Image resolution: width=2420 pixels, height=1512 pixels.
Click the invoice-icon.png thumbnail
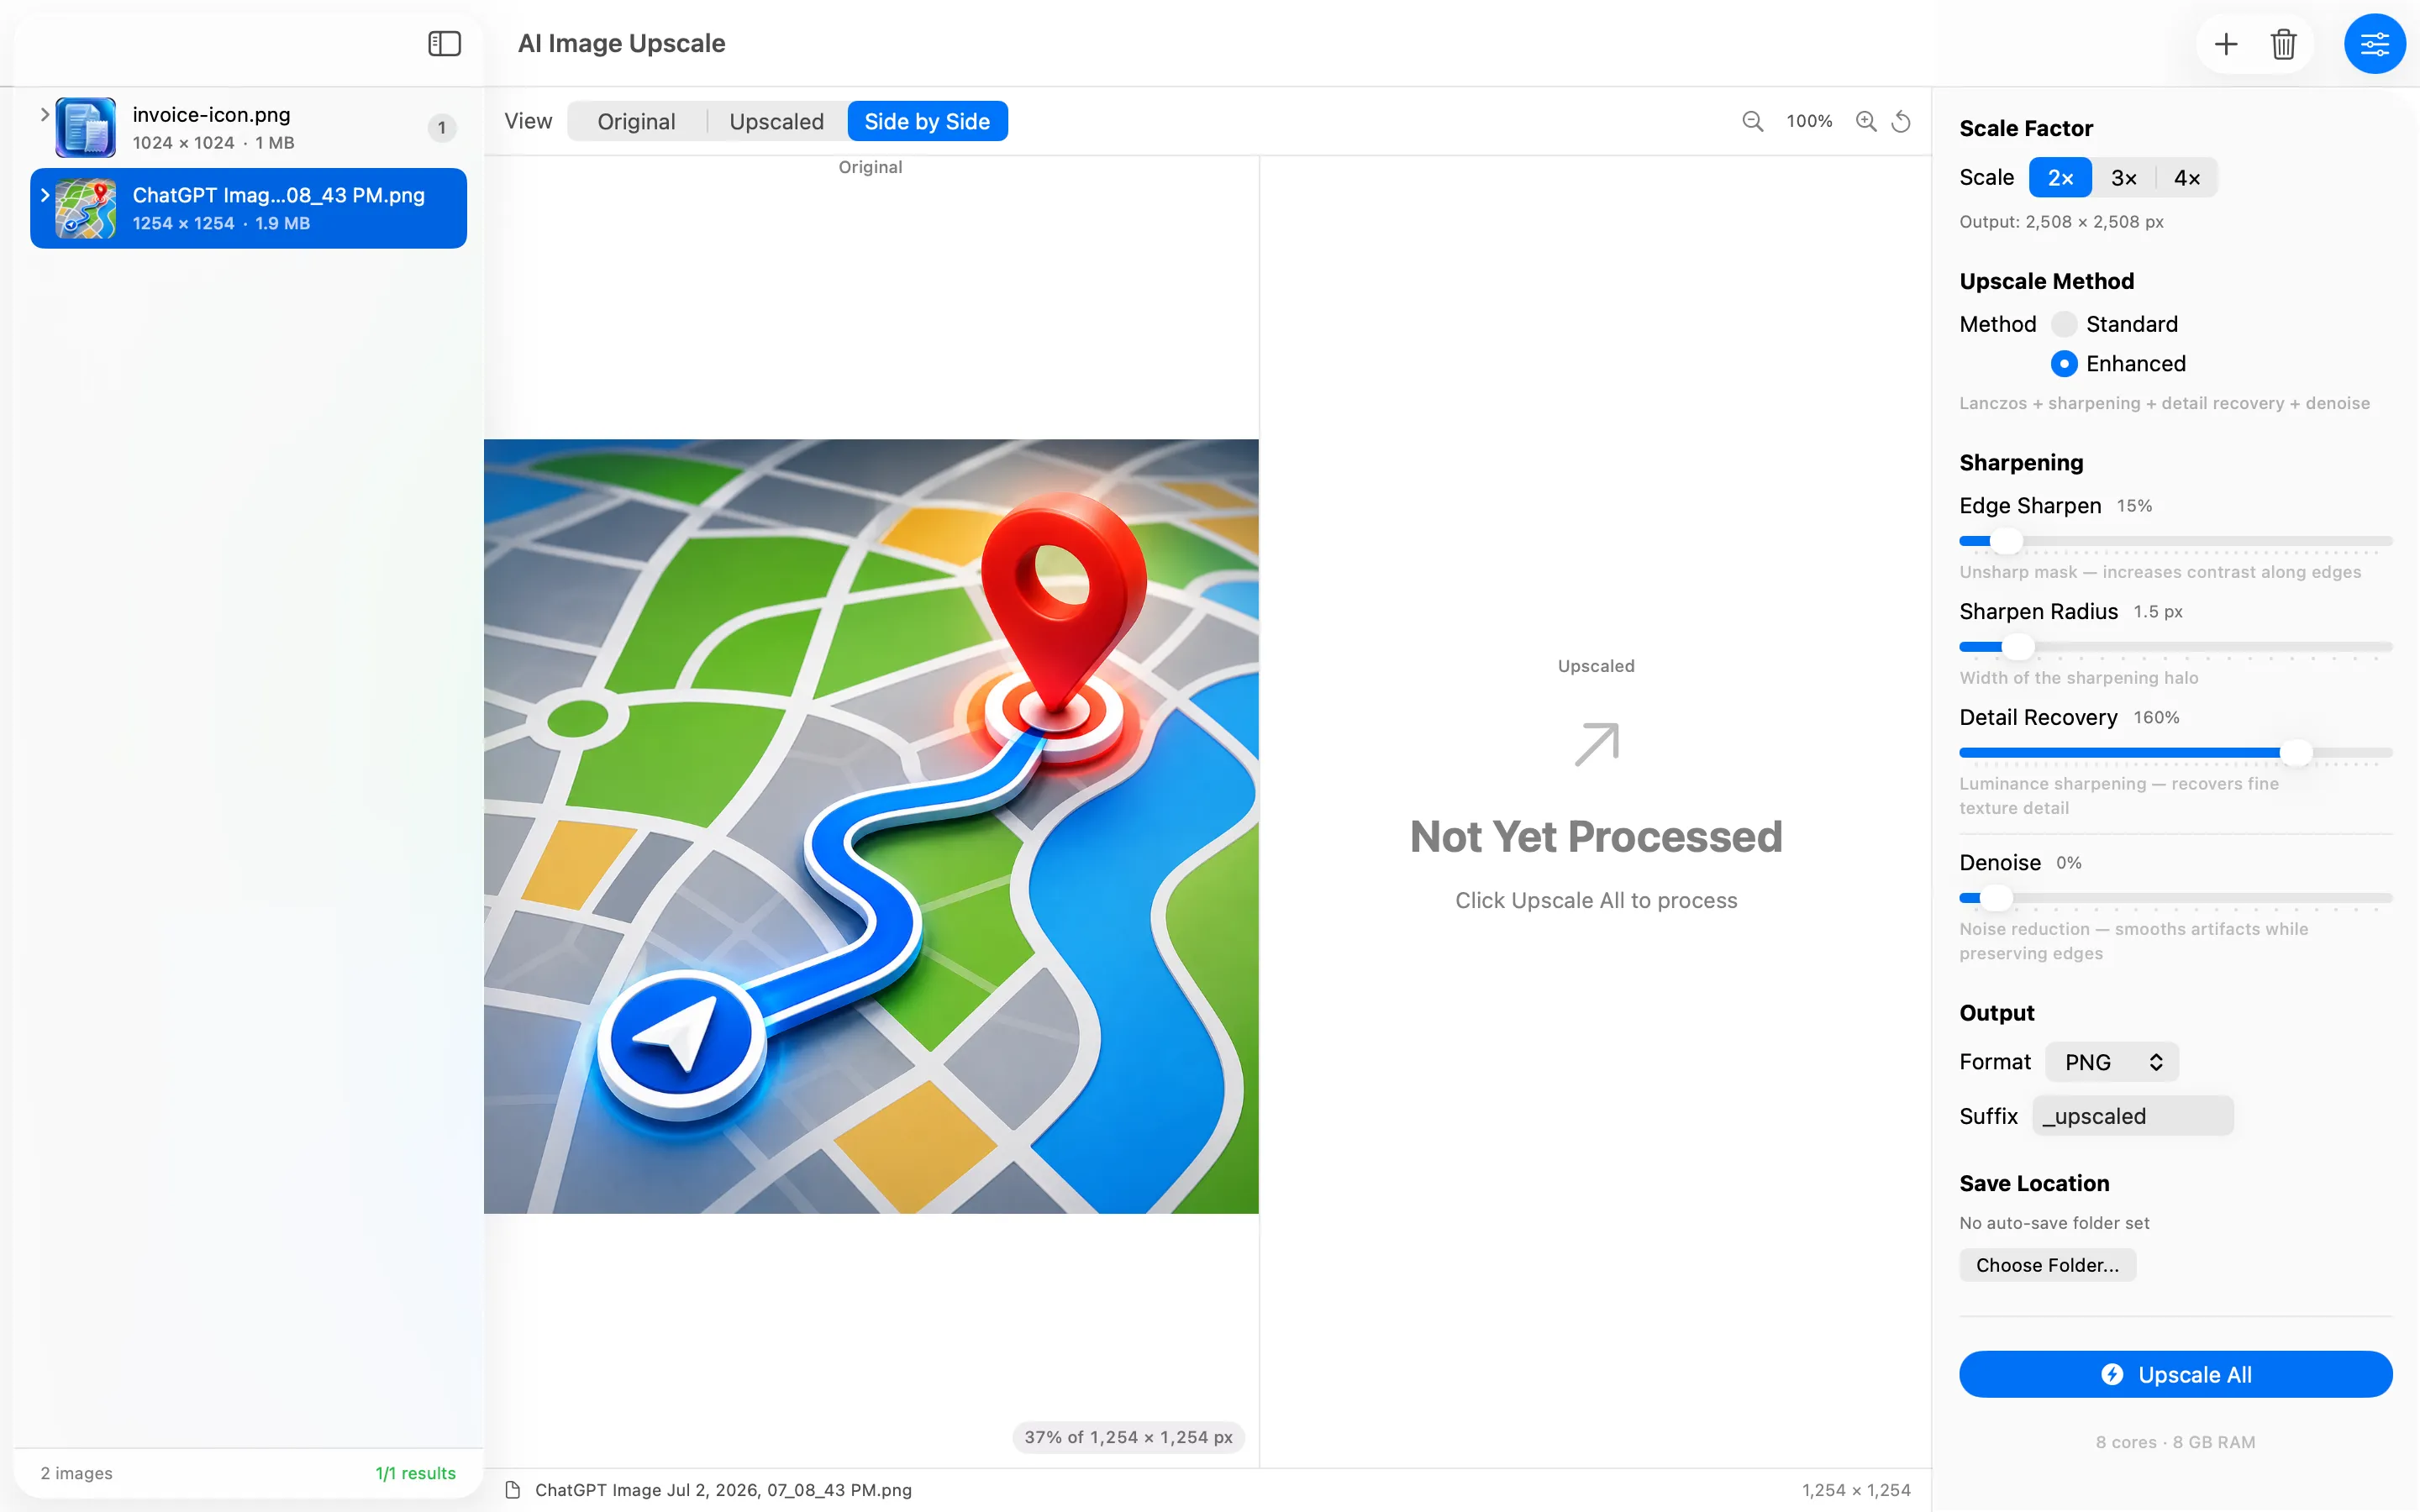86,127
